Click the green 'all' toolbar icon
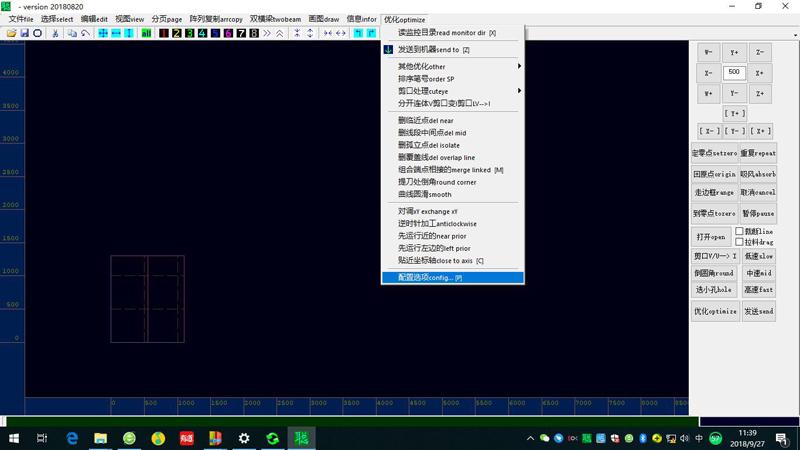The height and width of the screenshot is (450, 800). click(x=146, y=33)
